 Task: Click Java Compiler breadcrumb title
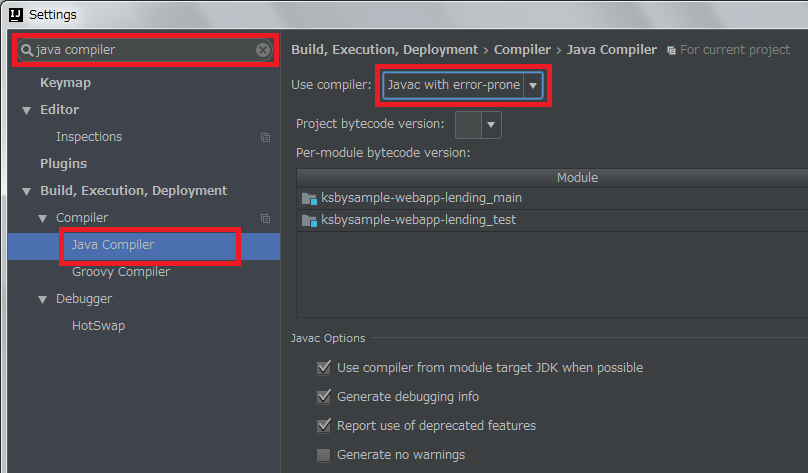pyautogui.click(x=612, y=49)
